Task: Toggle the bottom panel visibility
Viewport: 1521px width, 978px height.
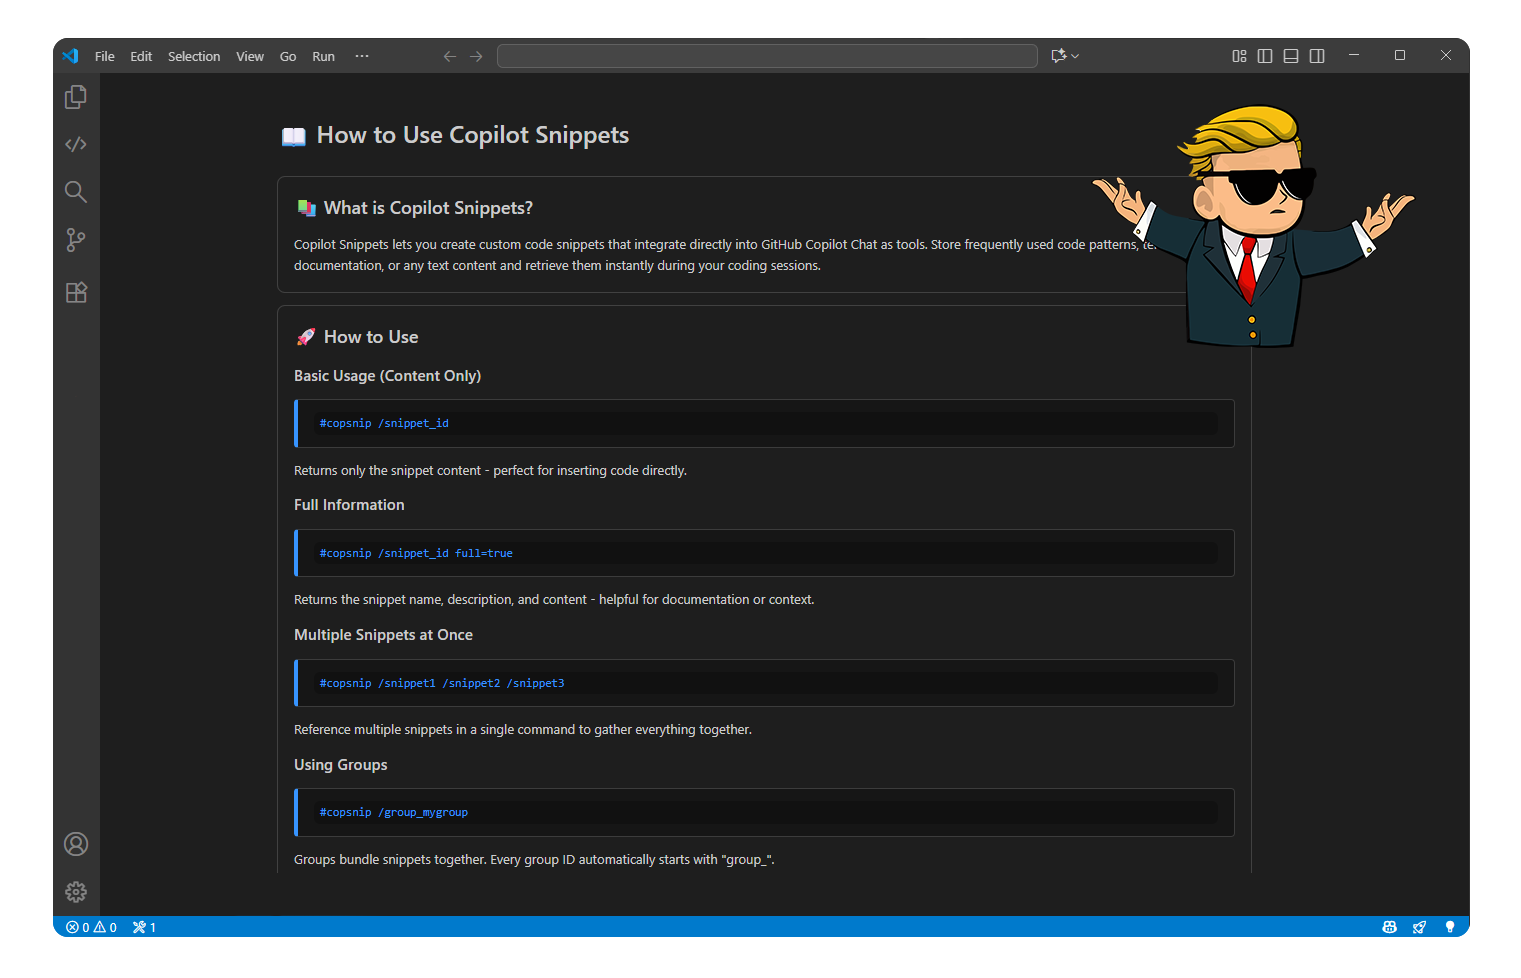Action: (1290, 55)
